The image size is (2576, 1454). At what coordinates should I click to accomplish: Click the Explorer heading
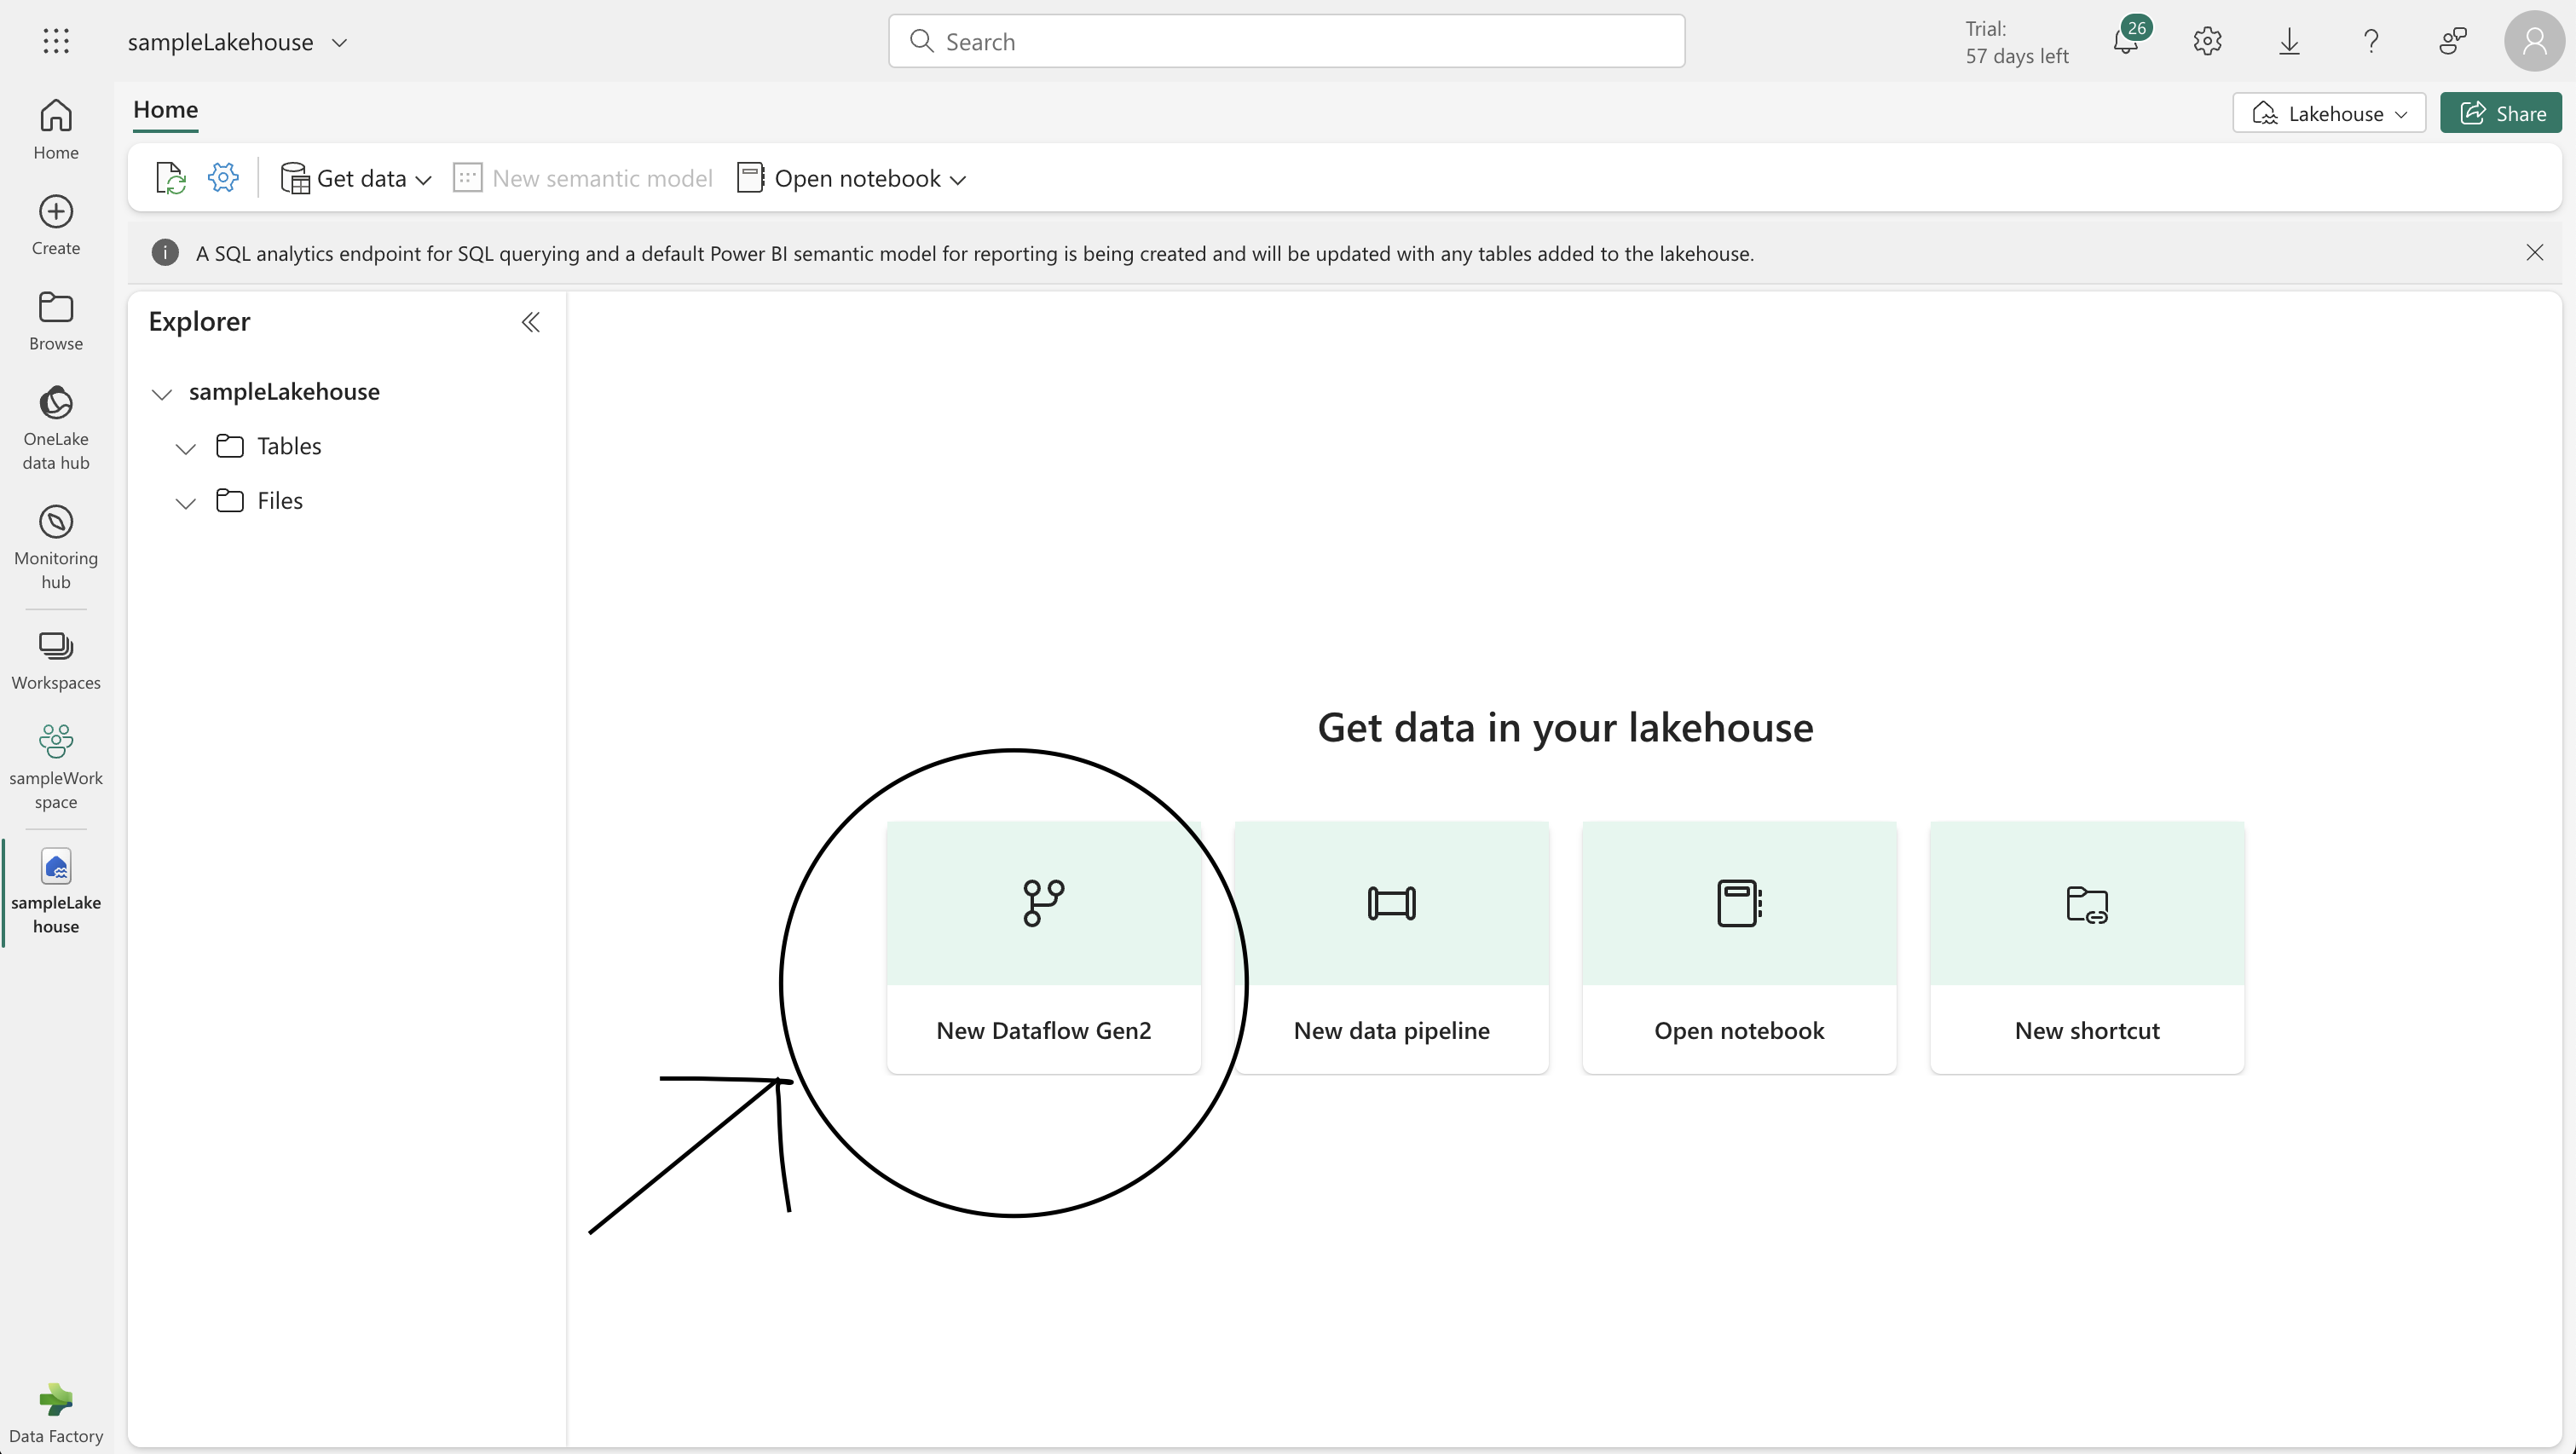(199, 321)
